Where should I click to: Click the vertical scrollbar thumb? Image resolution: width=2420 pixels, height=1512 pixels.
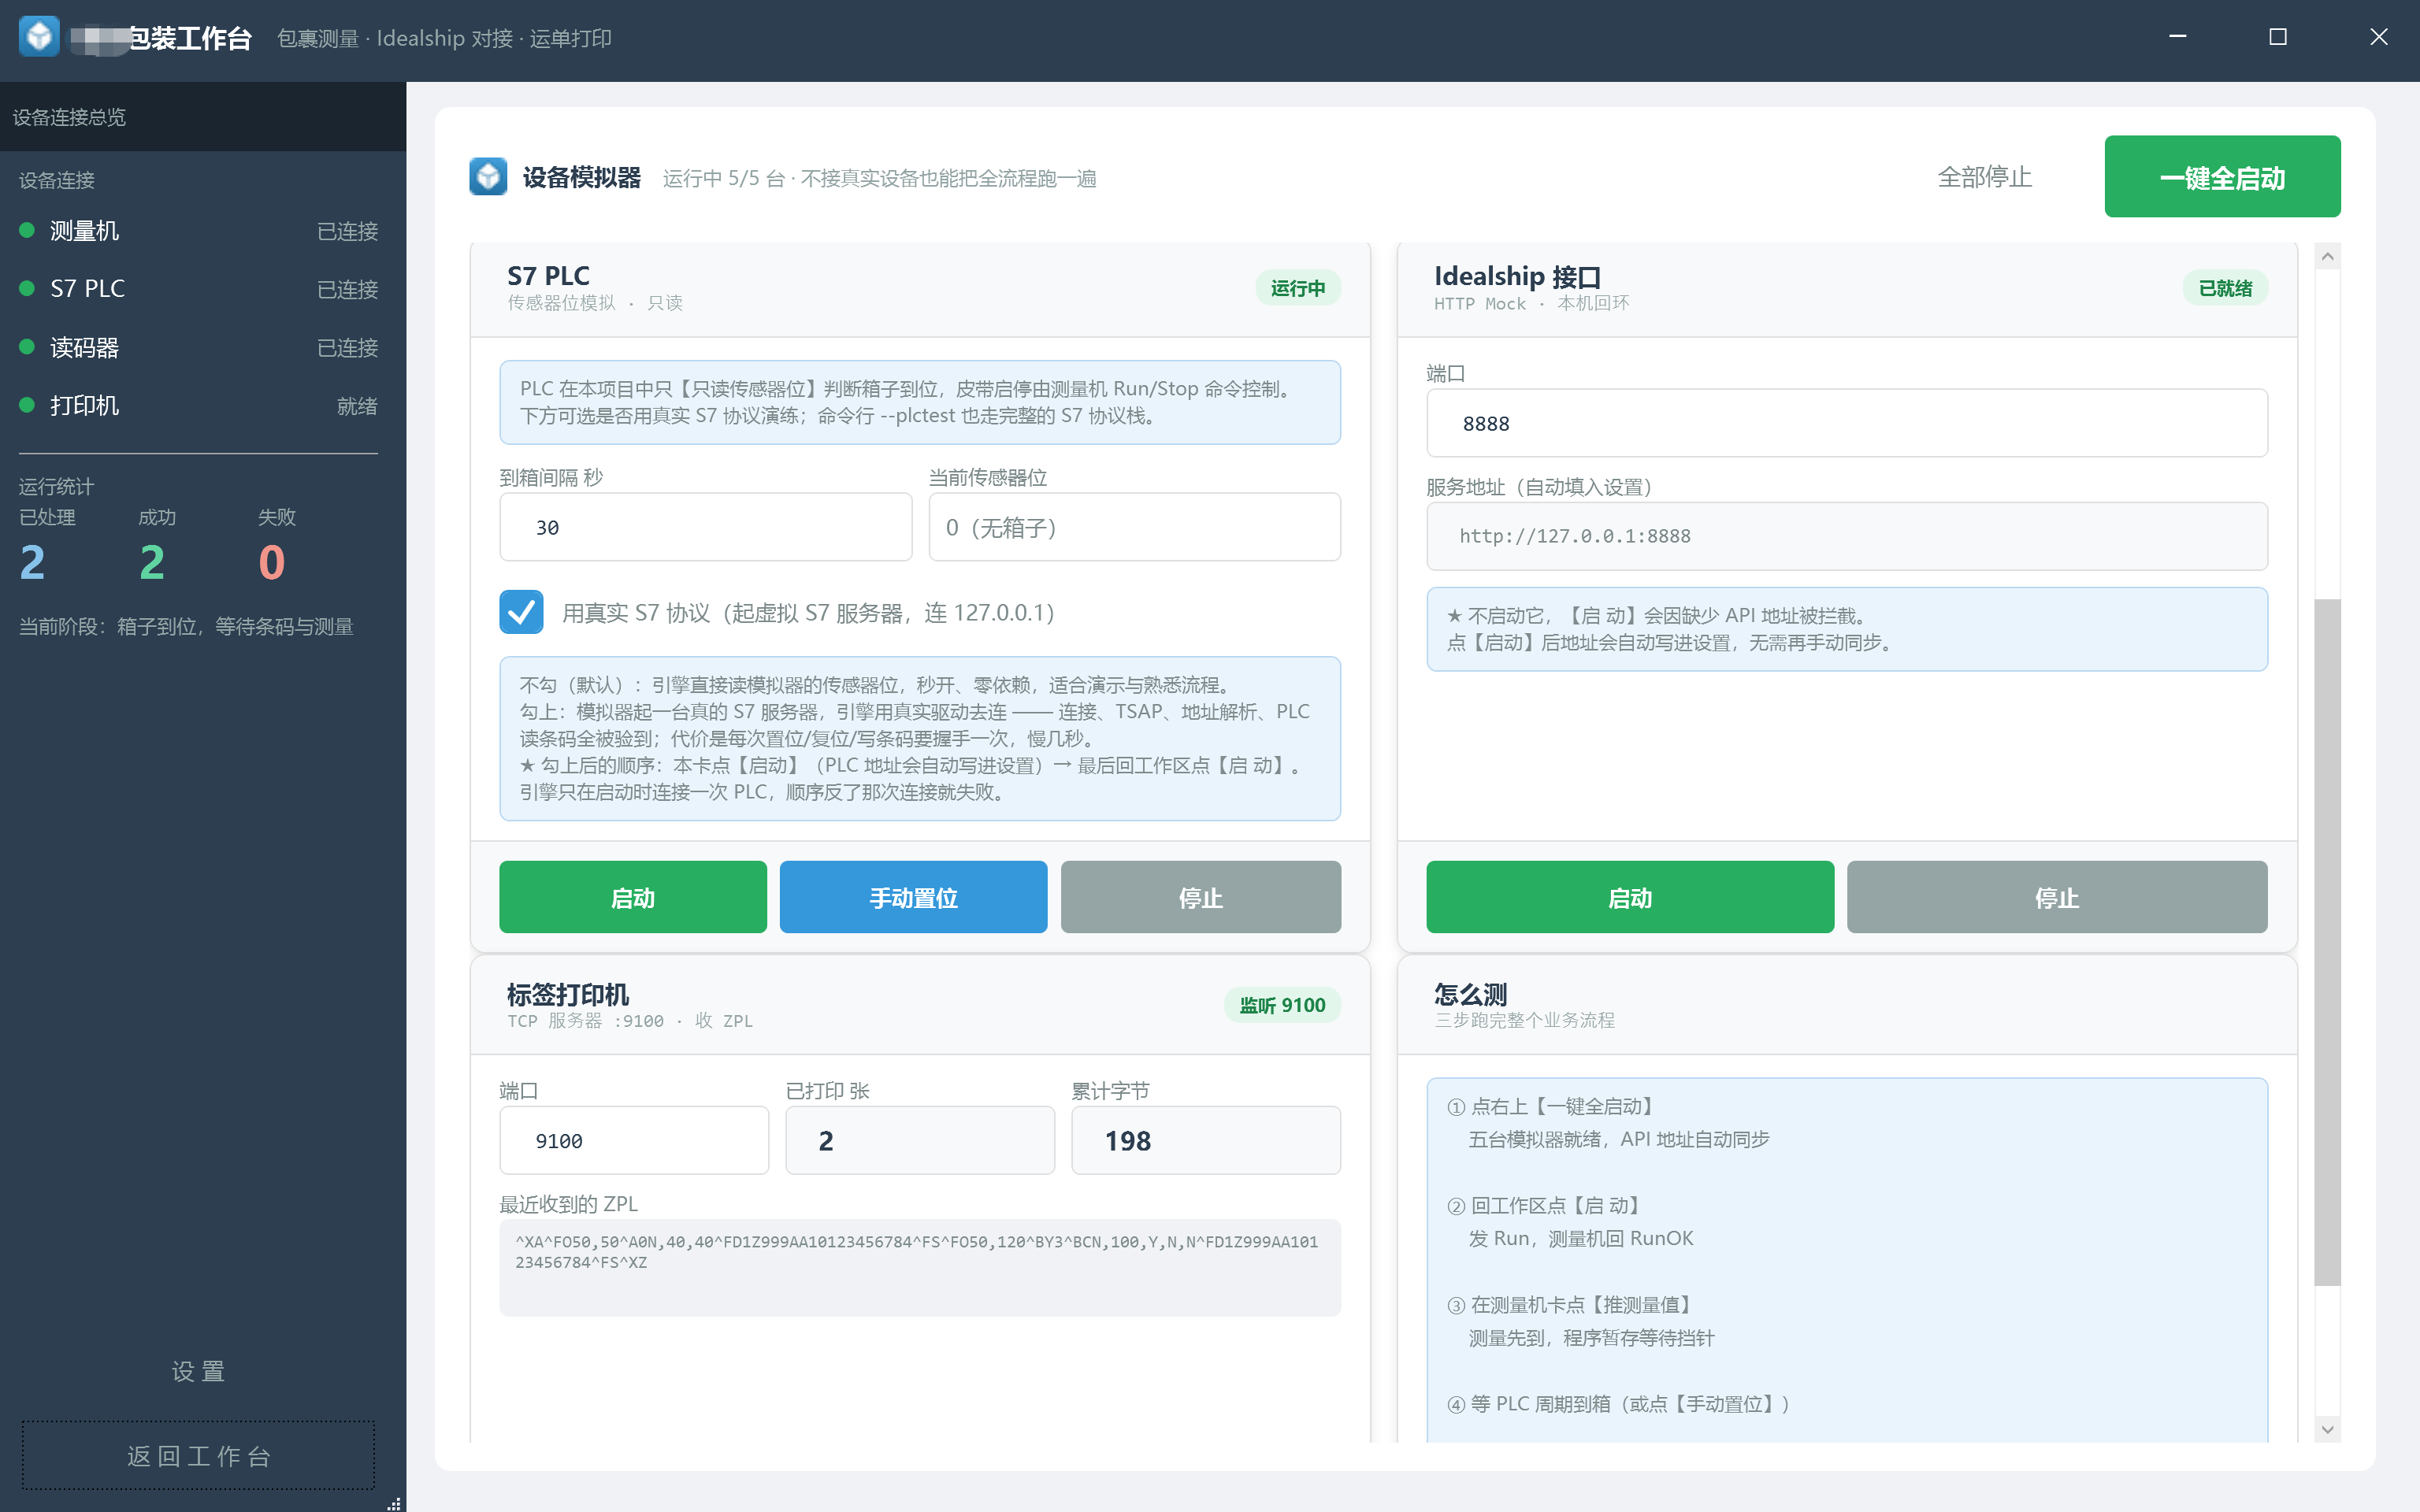2327,942
